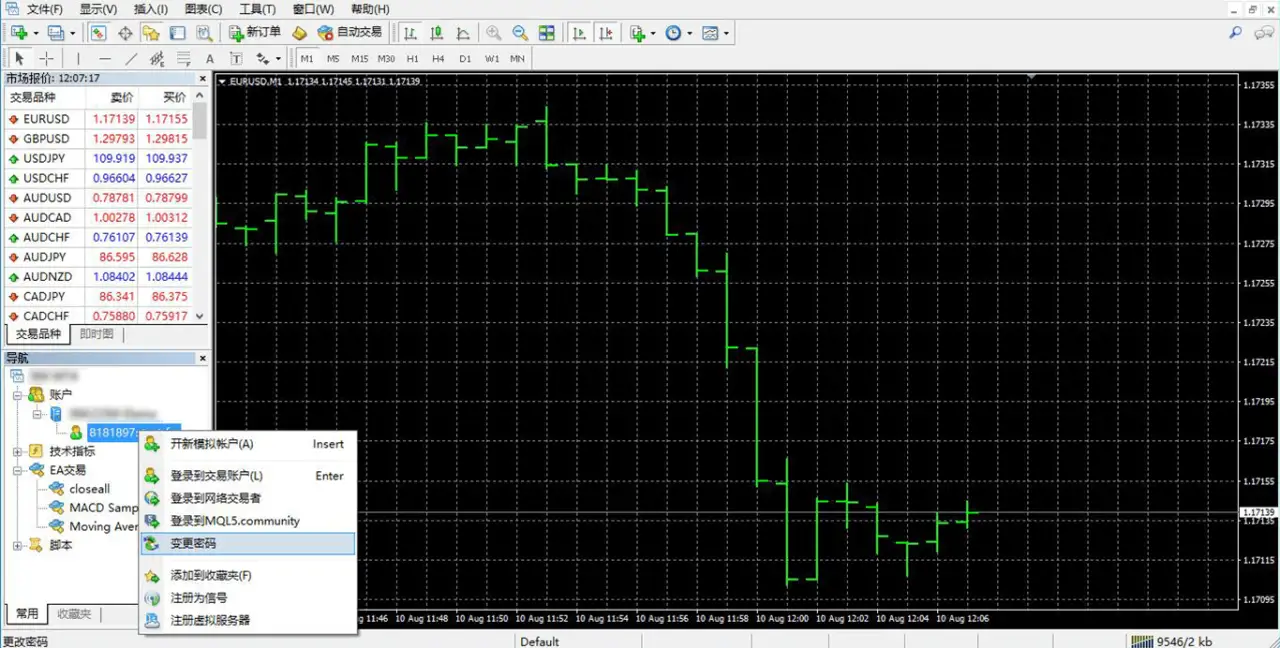Open the 图表(C) menu
The height and width of the screenshot is (648, 1280).
click(x=204, y=9)
